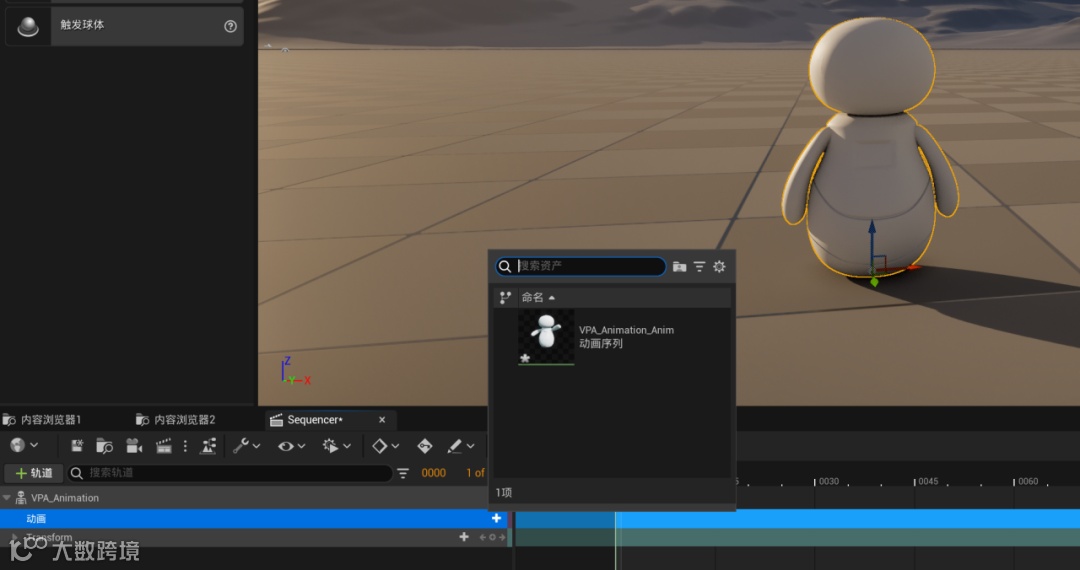Jump to next key on Transform row

point(501,537)
